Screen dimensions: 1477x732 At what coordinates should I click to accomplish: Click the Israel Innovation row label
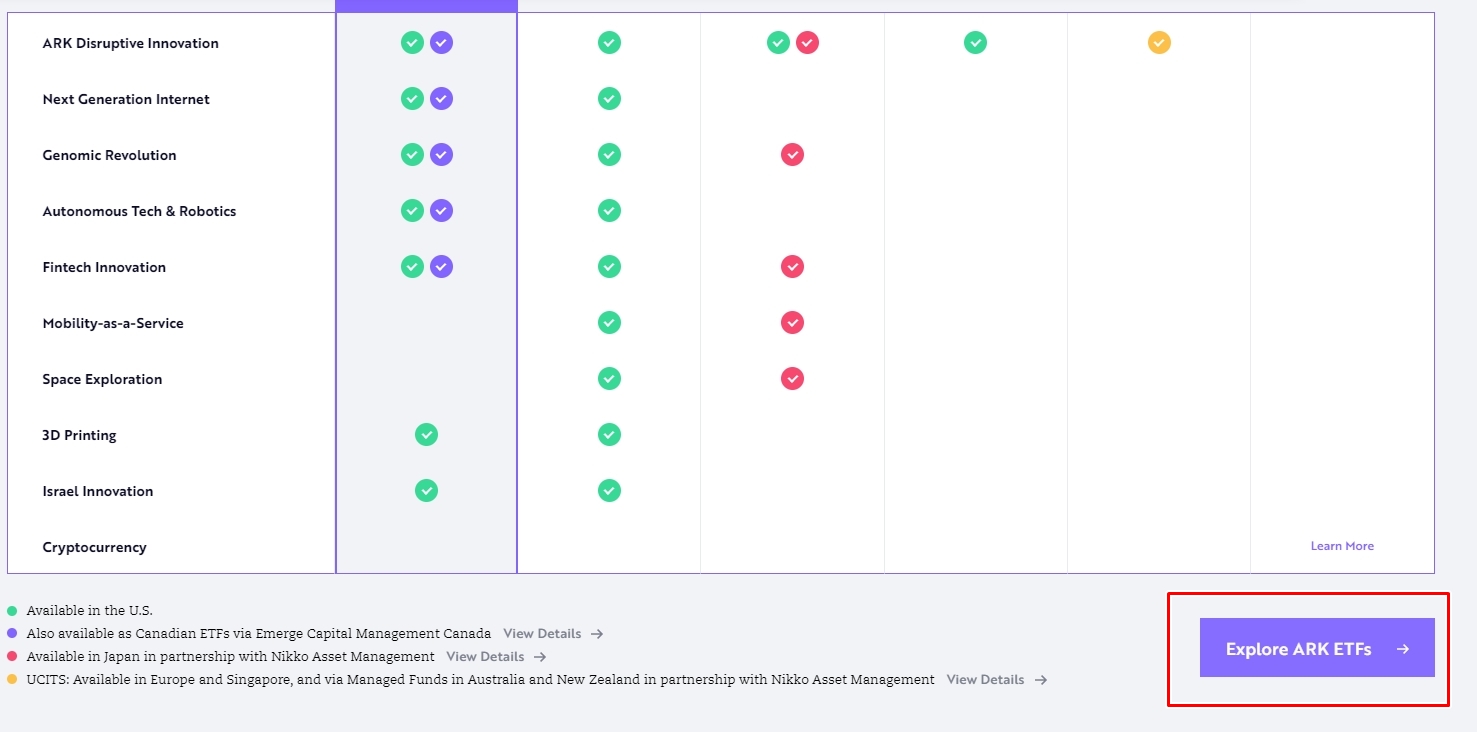[98, 491]
